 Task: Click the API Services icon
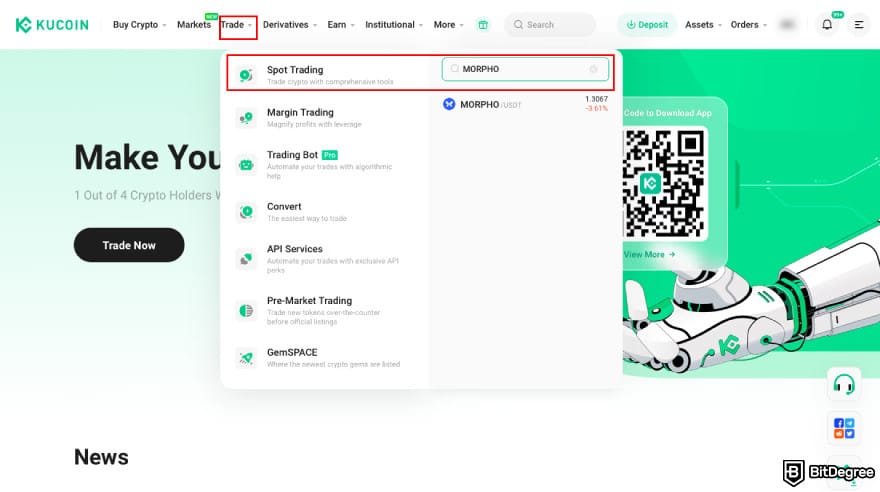pyautogui.click(x=246, y=259)
